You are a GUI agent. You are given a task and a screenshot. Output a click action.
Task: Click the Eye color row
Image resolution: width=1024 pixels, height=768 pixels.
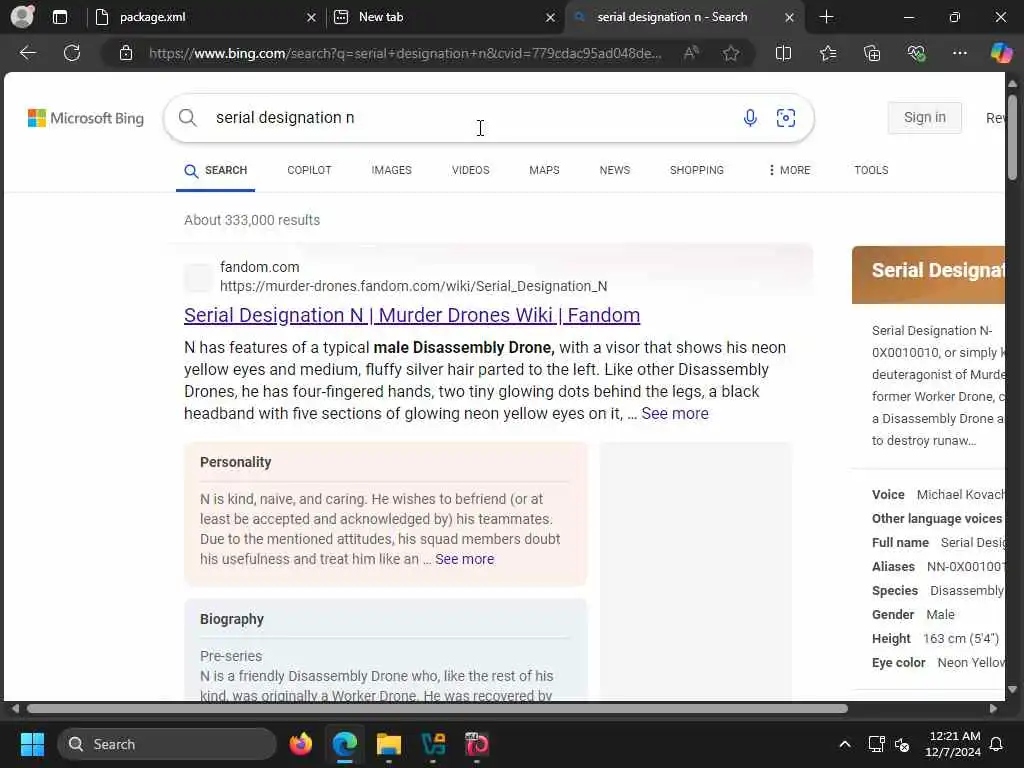pyautogui.click(x=938, y=662)
